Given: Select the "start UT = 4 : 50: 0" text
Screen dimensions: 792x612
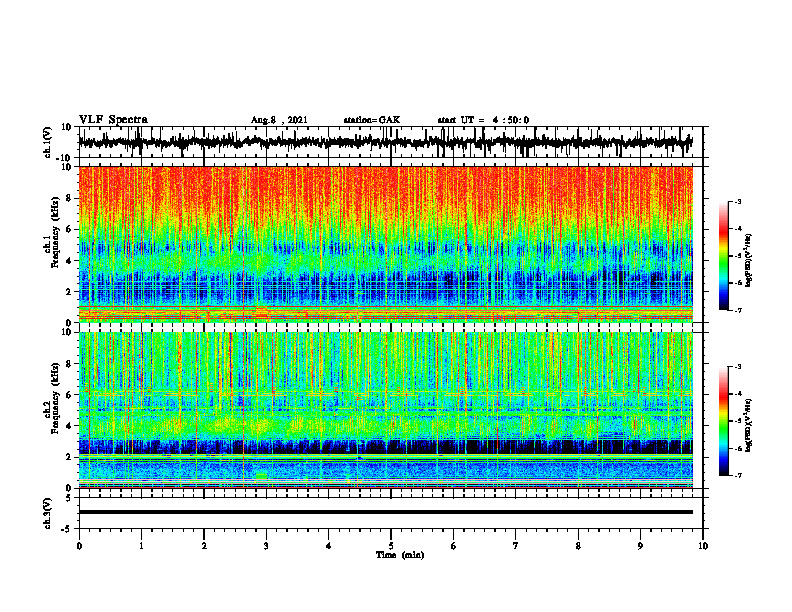Looking at the screenshot, I should pyautogui.click(x=483, y=120).
